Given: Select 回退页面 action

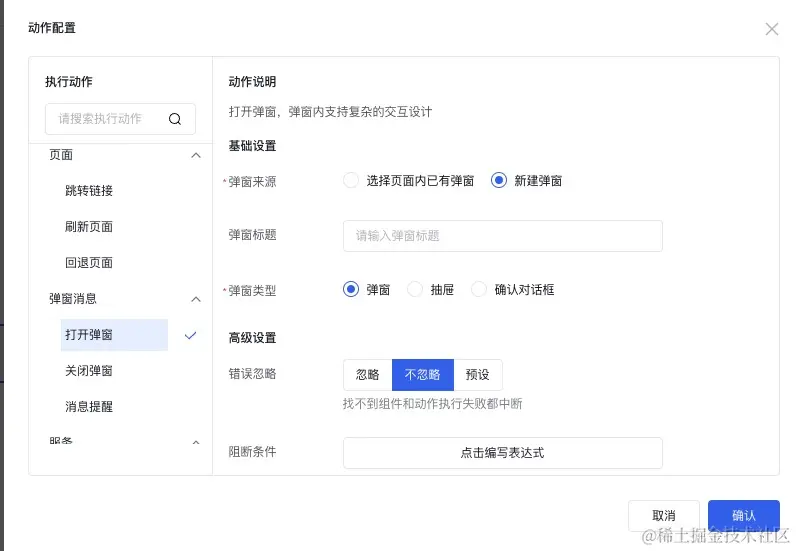Looking at the screenshot, I should [89, 263].
